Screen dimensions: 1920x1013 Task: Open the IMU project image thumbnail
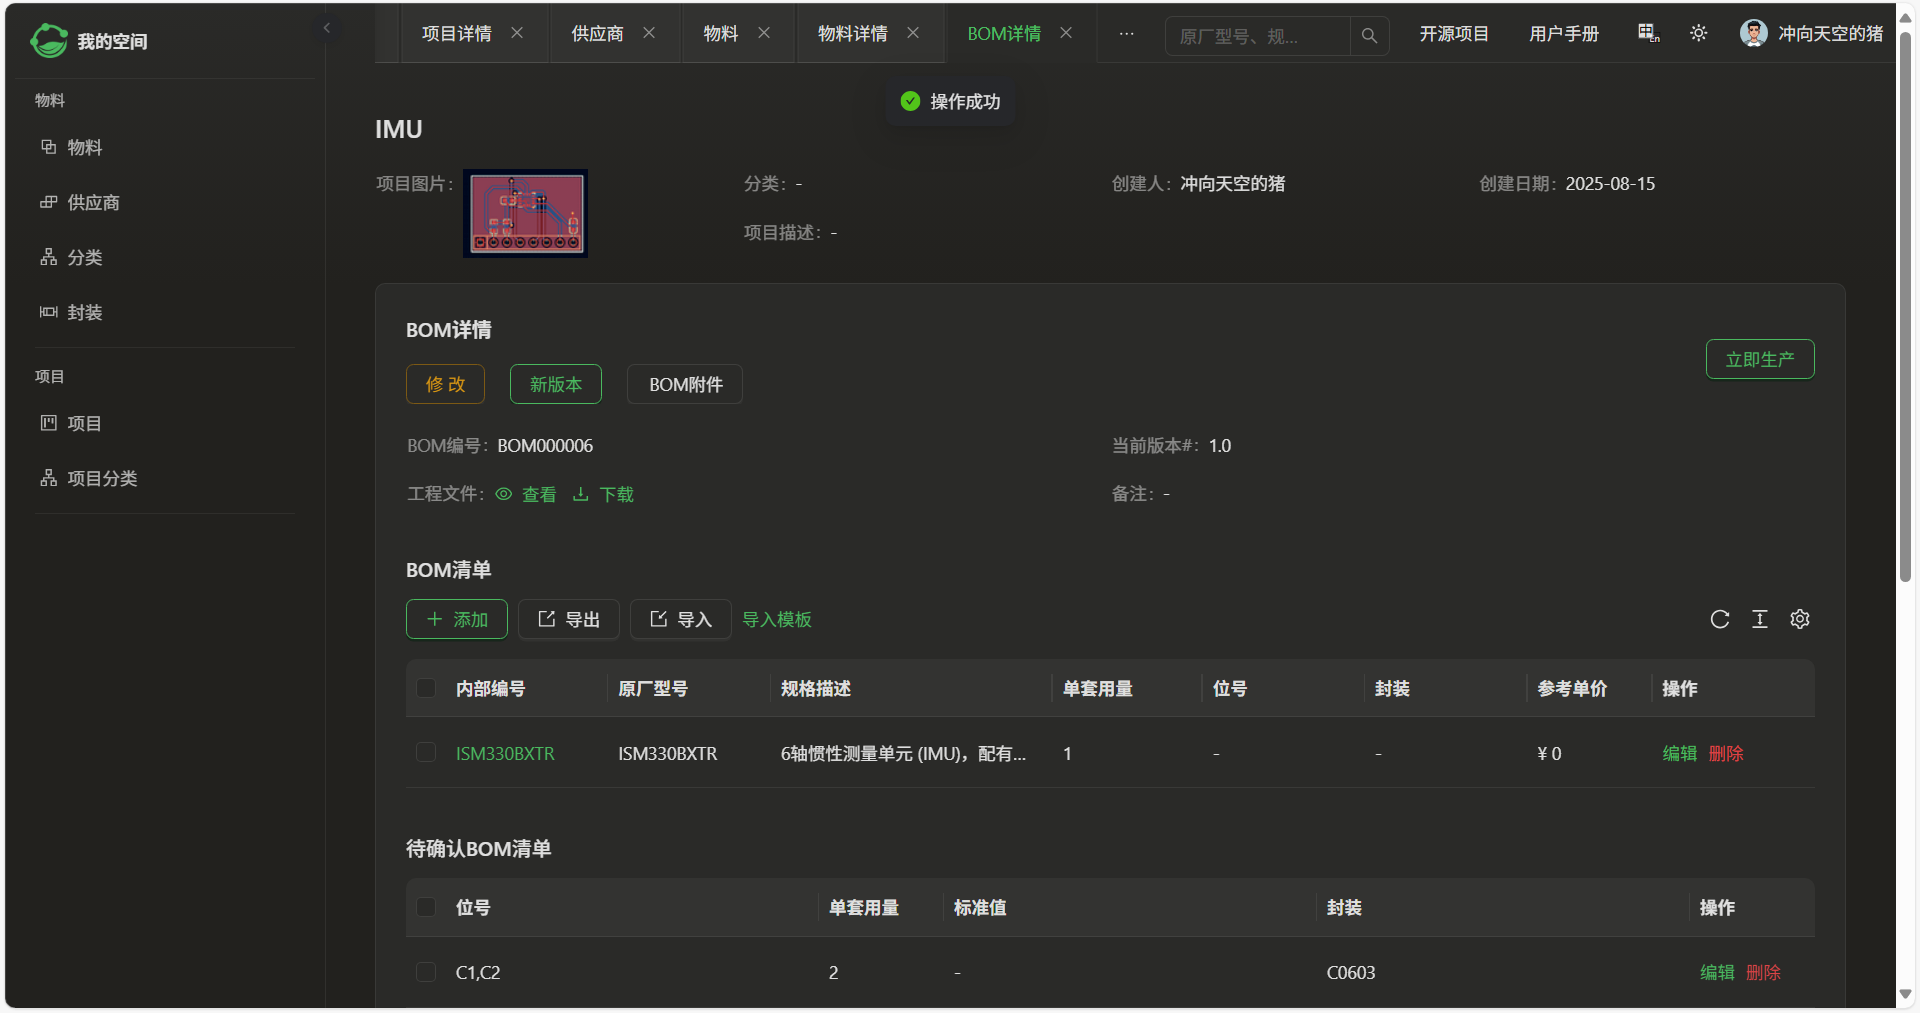(x=526, y=214)
